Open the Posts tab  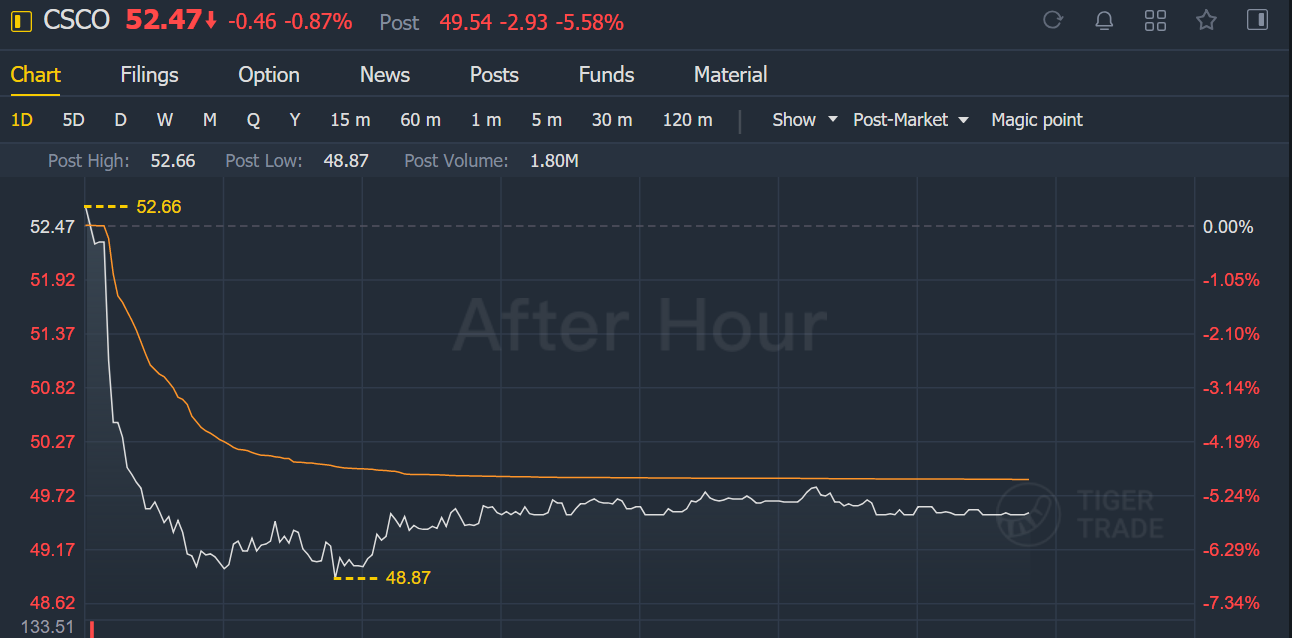[x=494, y=75]
